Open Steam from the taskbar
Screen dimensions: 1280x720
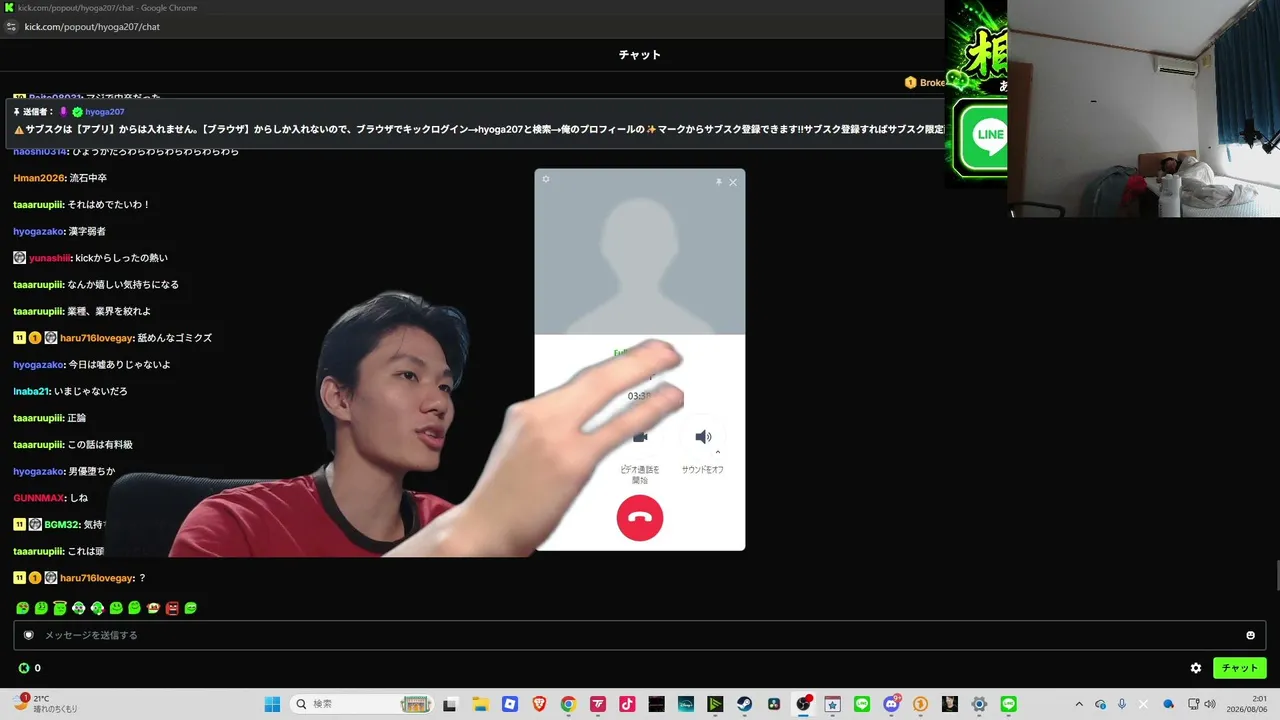(x=745, y=704)
